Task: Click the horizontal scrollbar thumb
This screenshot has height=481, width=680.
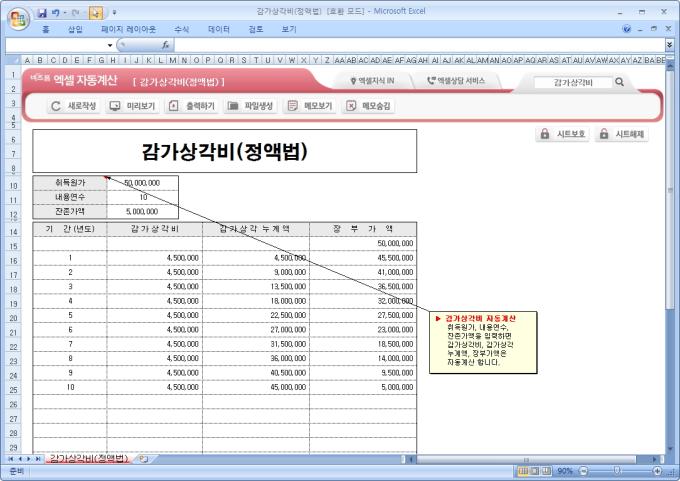Action: (526, 459)
